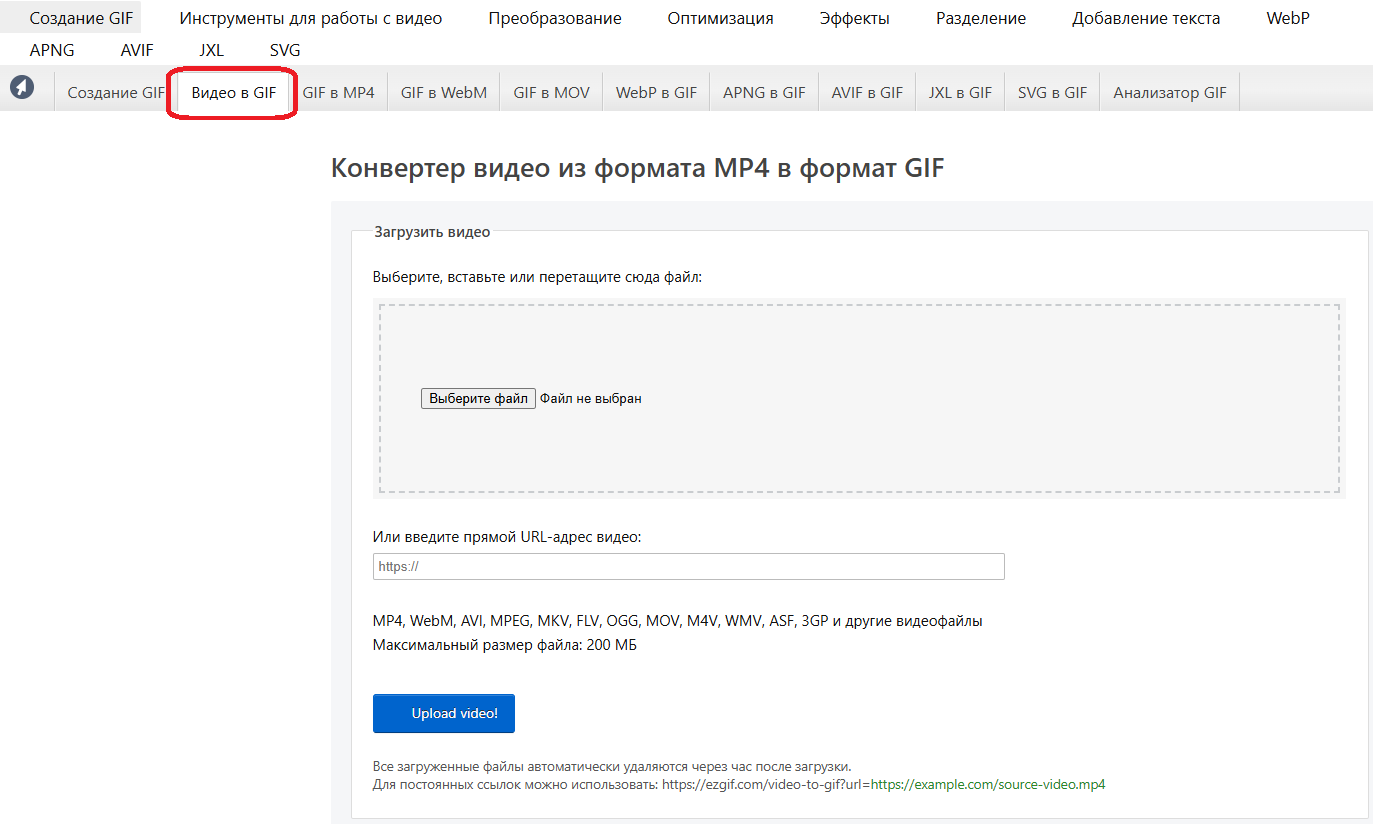Open the Эффекты menu
This screenshot has height=824, width=1373.
tap(854, 18)
